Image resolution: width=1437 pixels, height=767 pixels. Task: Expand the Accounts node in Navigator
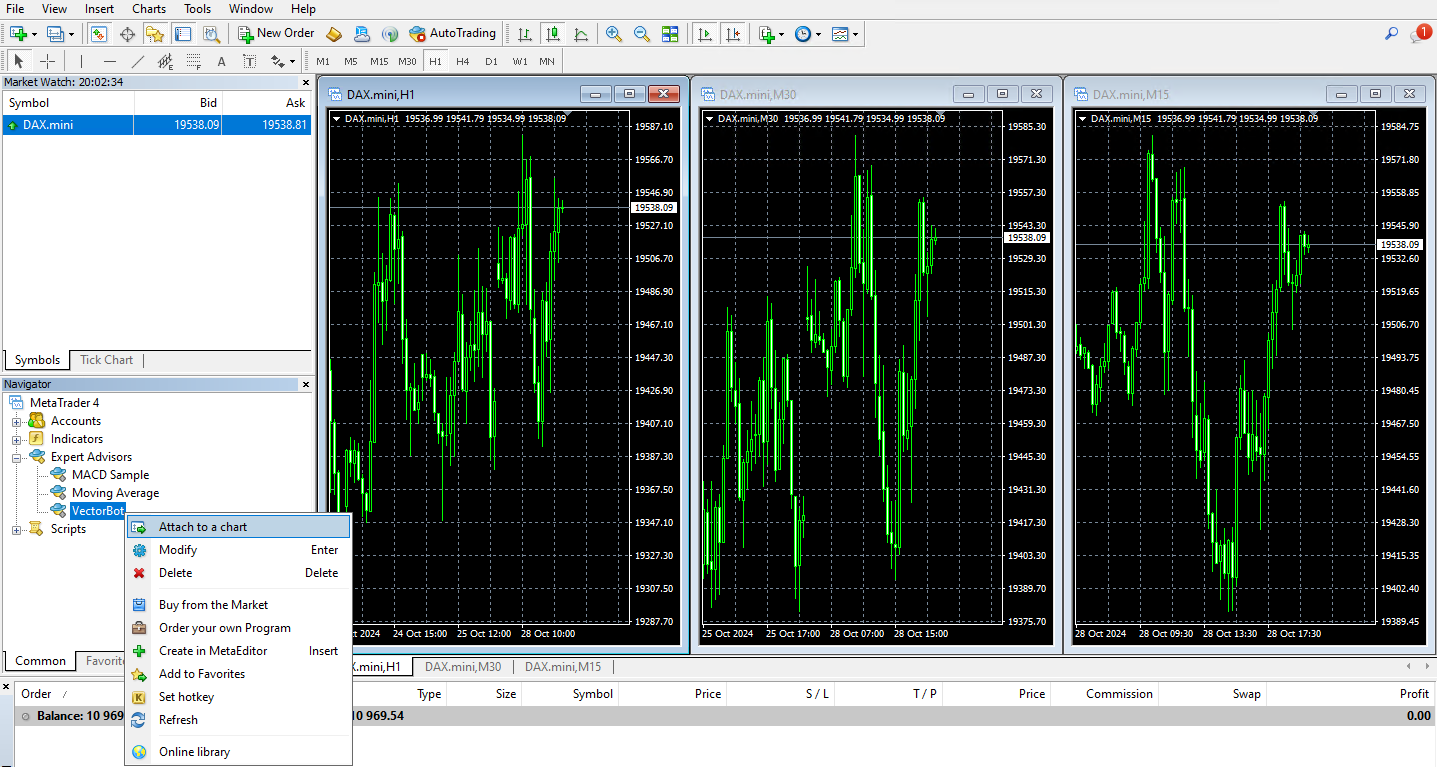click(x=16, y=421)
